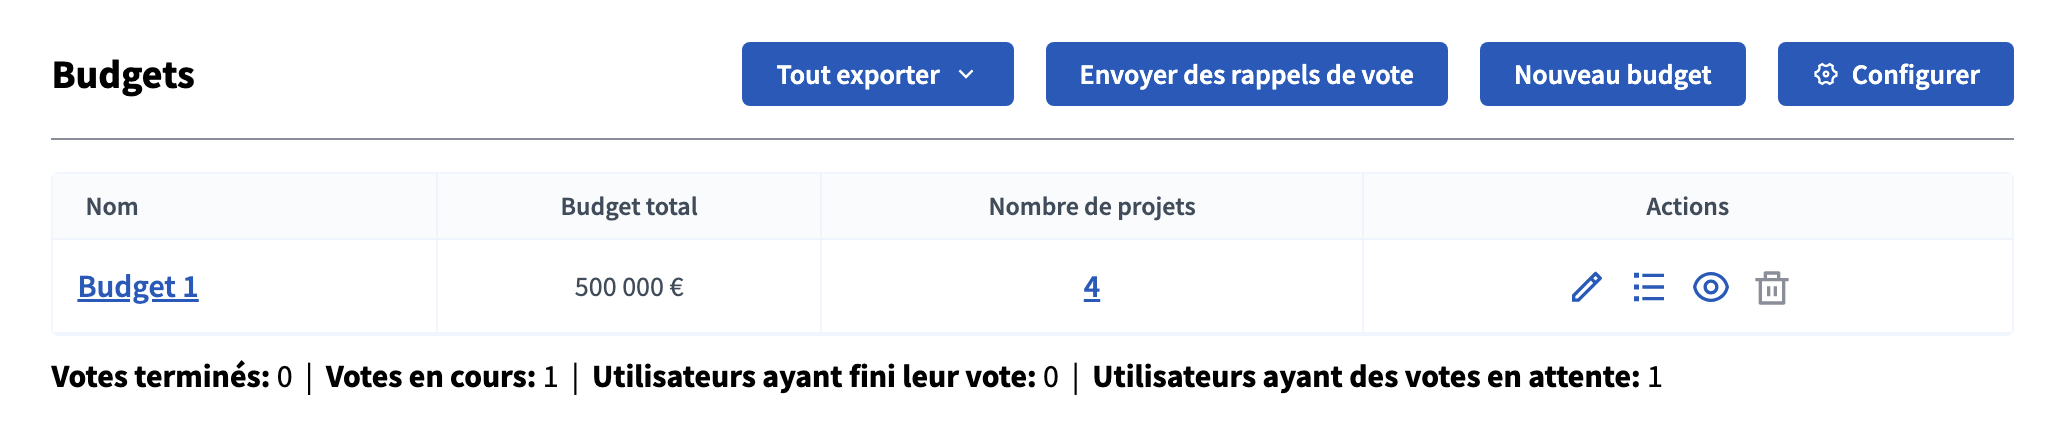Click the Budget total column header
The image size is (2056, 432).
(629, 207)
